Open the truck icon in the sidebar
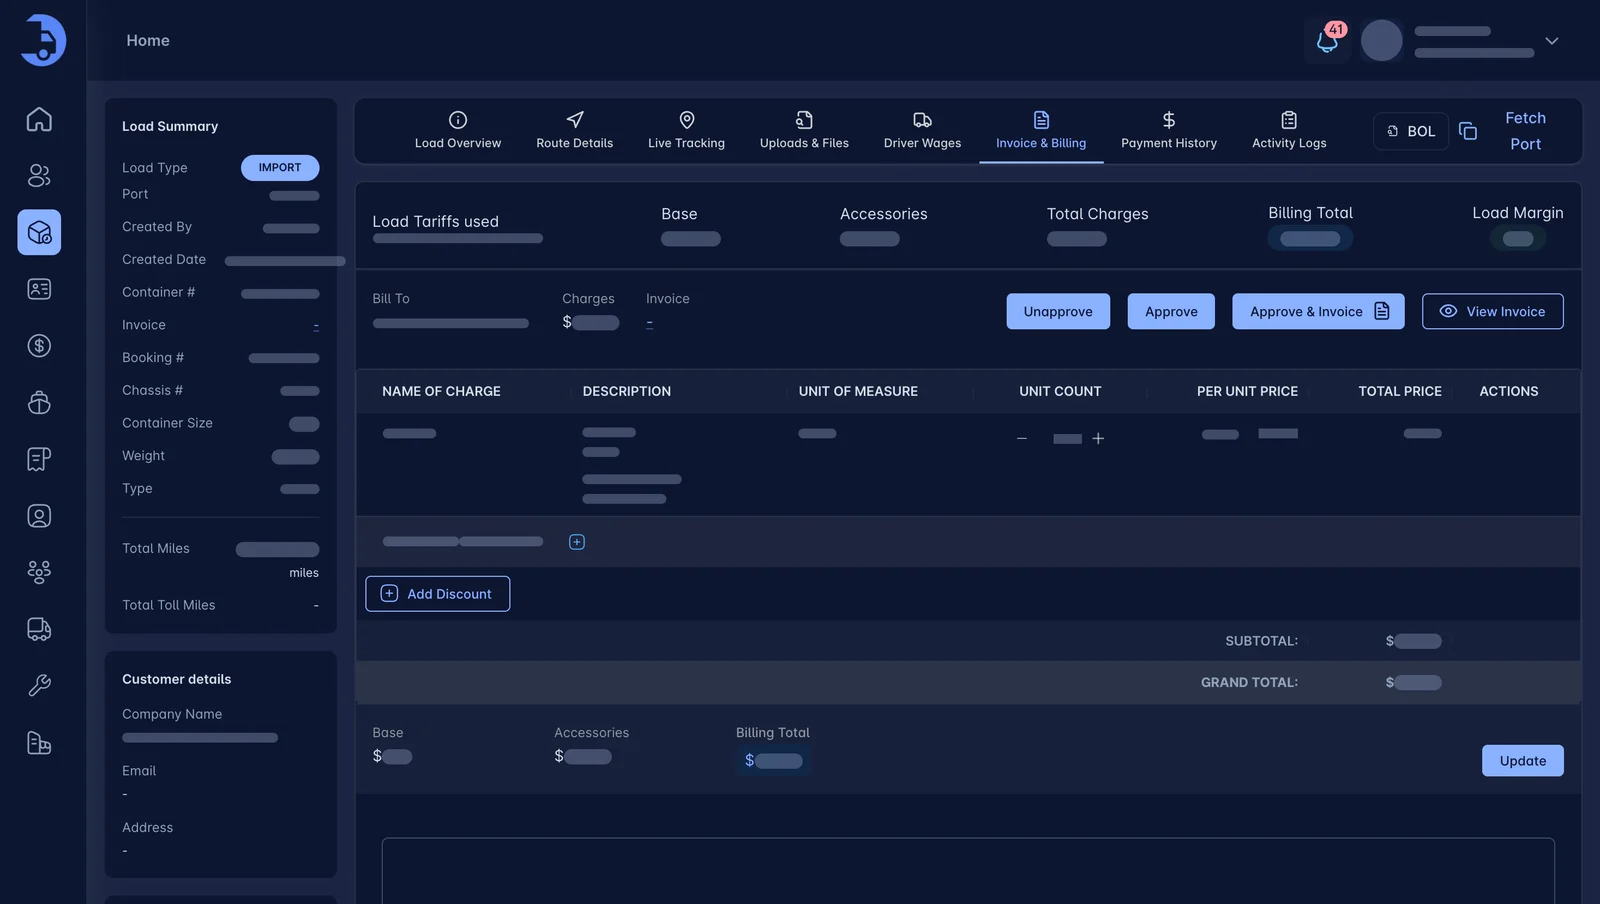1600x904 pixels. tap(39, 629)
